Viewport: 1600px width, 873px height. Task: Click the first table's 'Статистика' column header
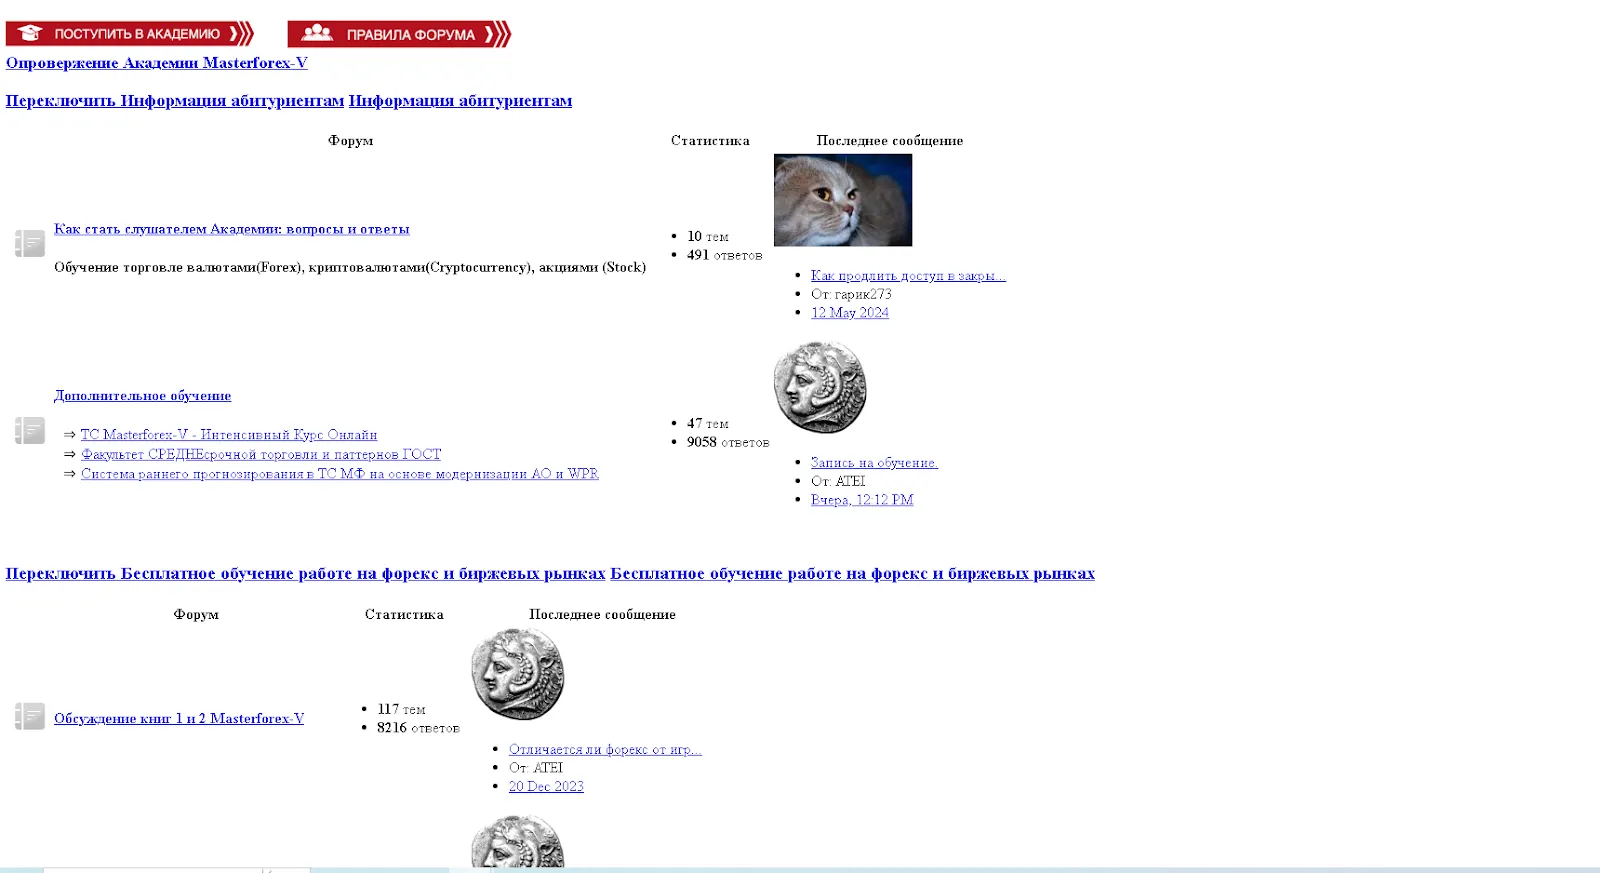pyautogui.click(x=710, y=141)
